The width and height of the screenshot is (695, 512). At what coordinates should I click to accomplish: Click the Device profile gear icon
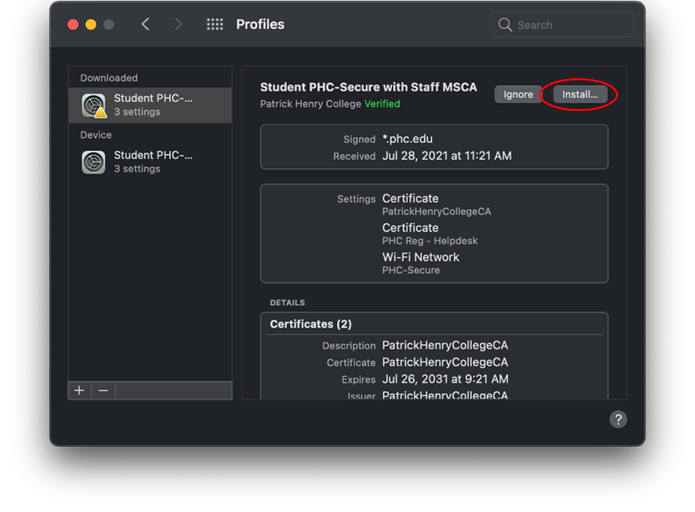(94, 162)
